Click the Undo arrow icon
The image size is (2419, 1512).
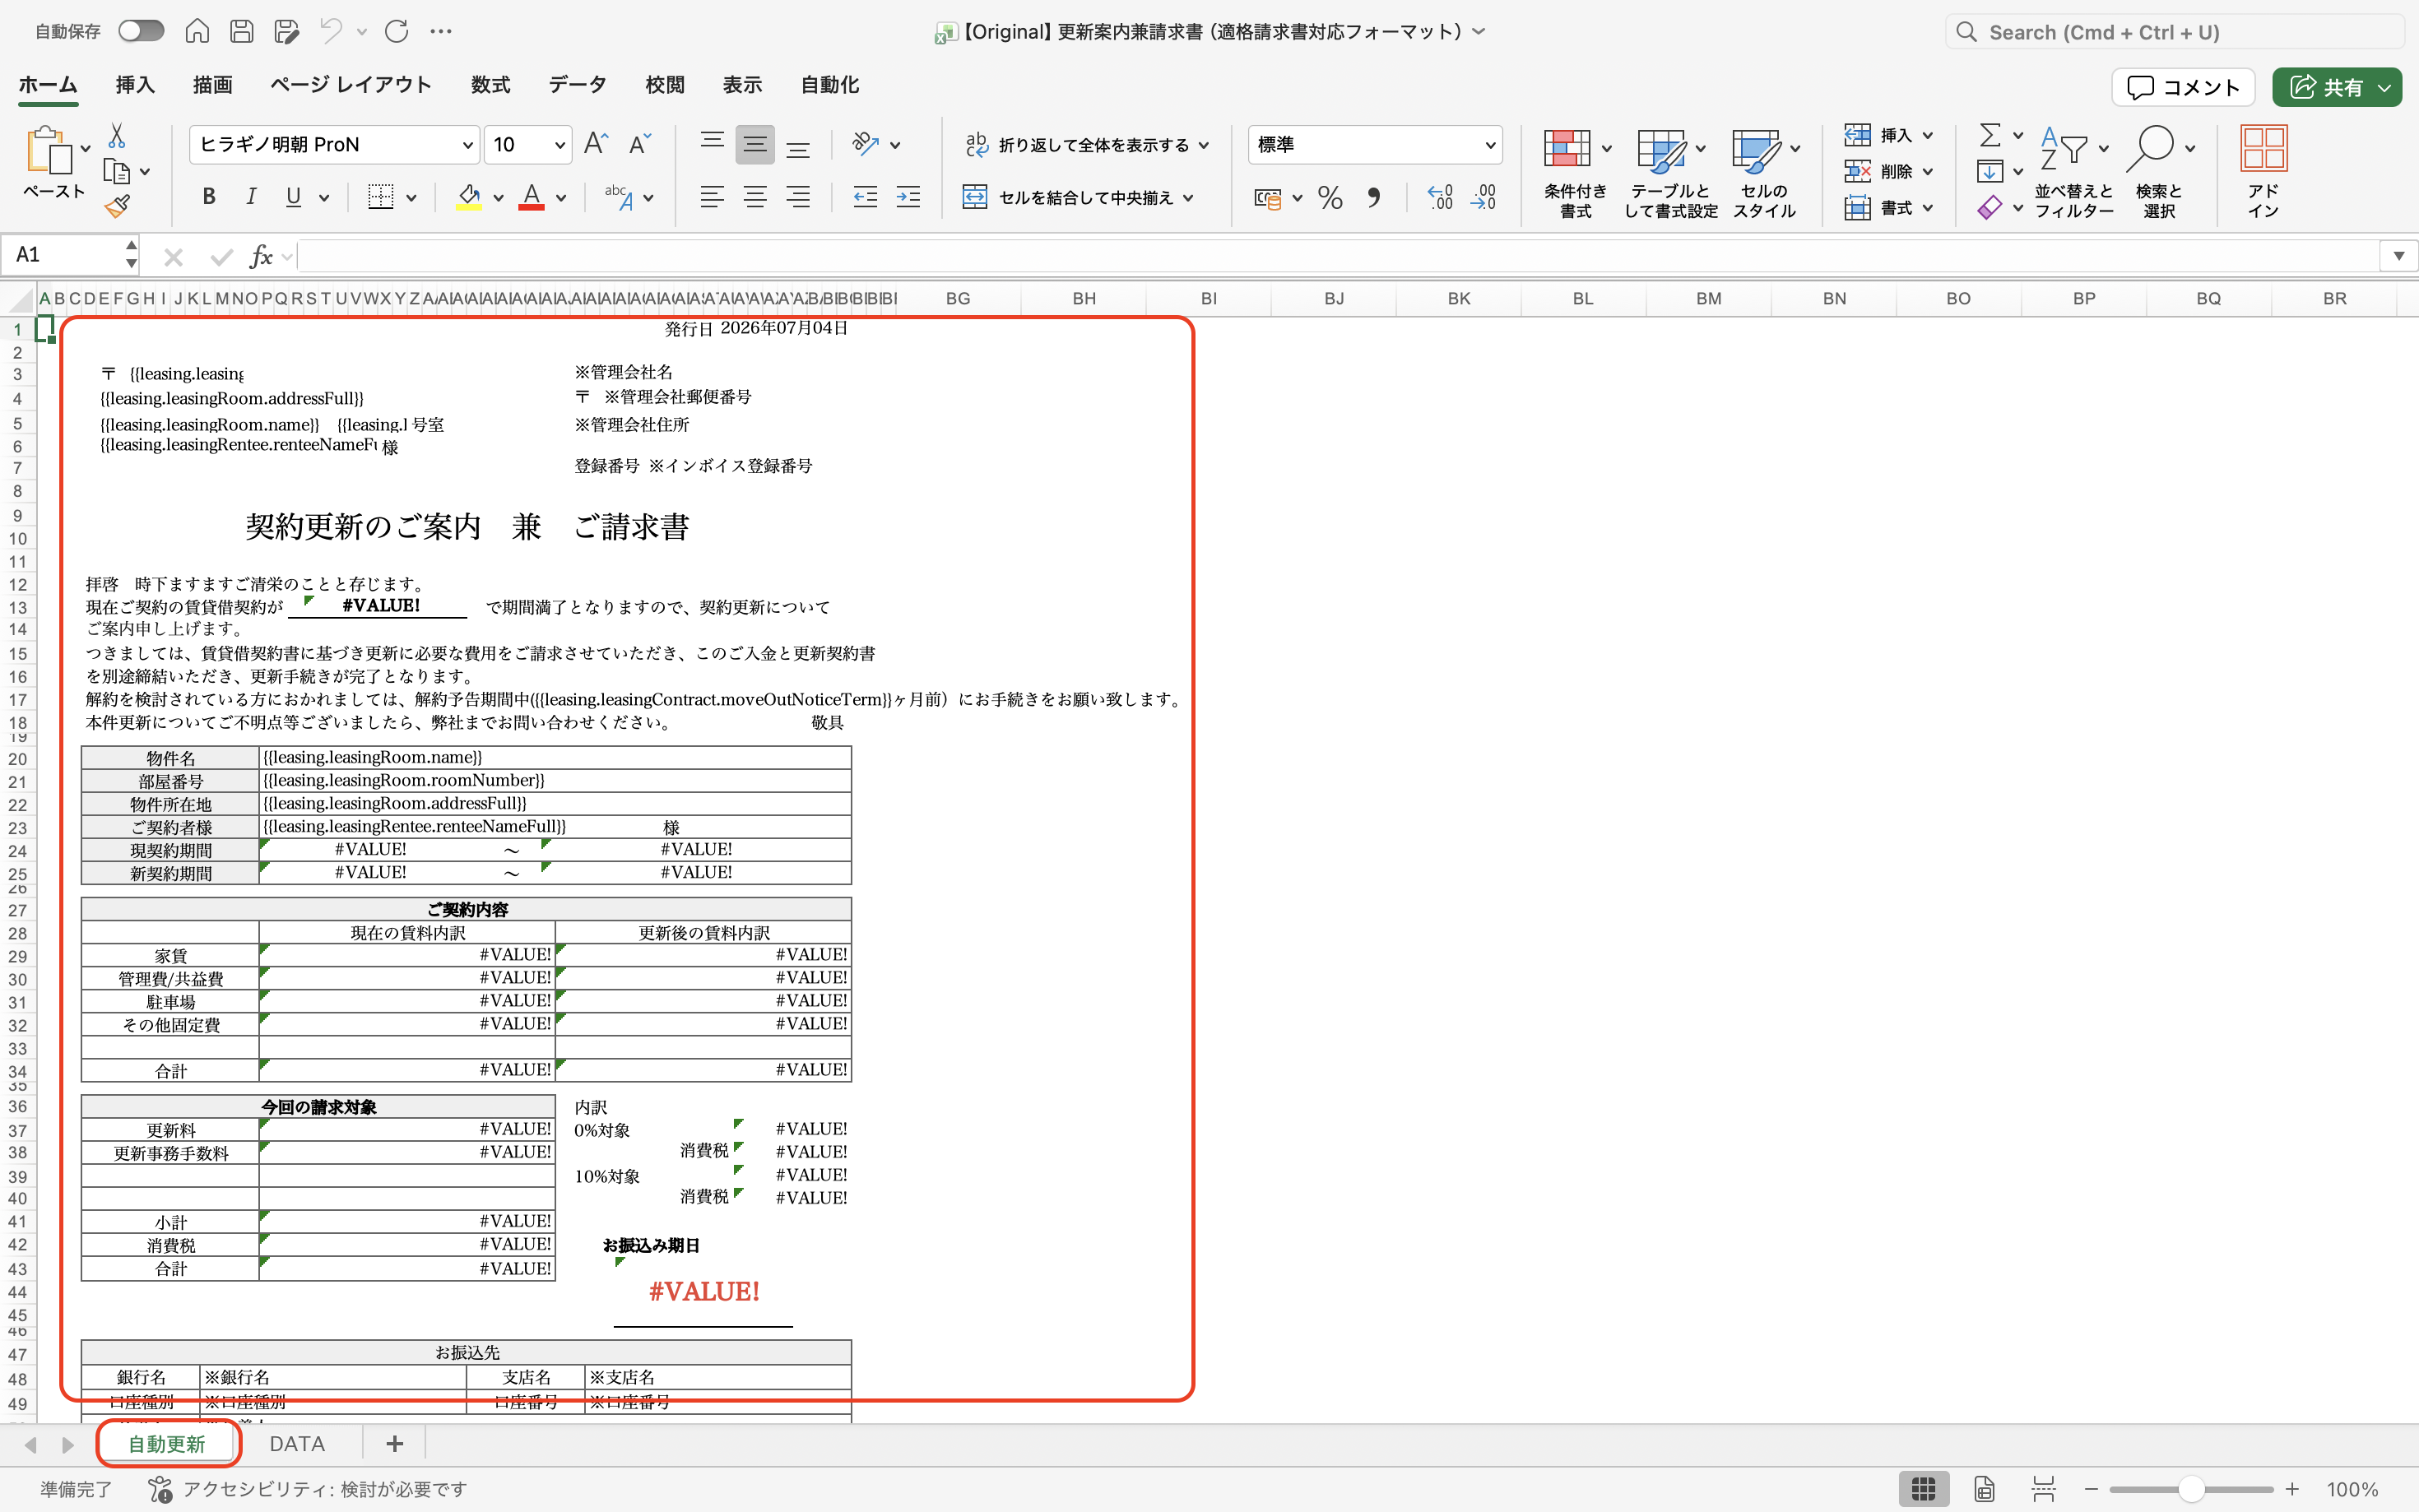coord(331,31)
